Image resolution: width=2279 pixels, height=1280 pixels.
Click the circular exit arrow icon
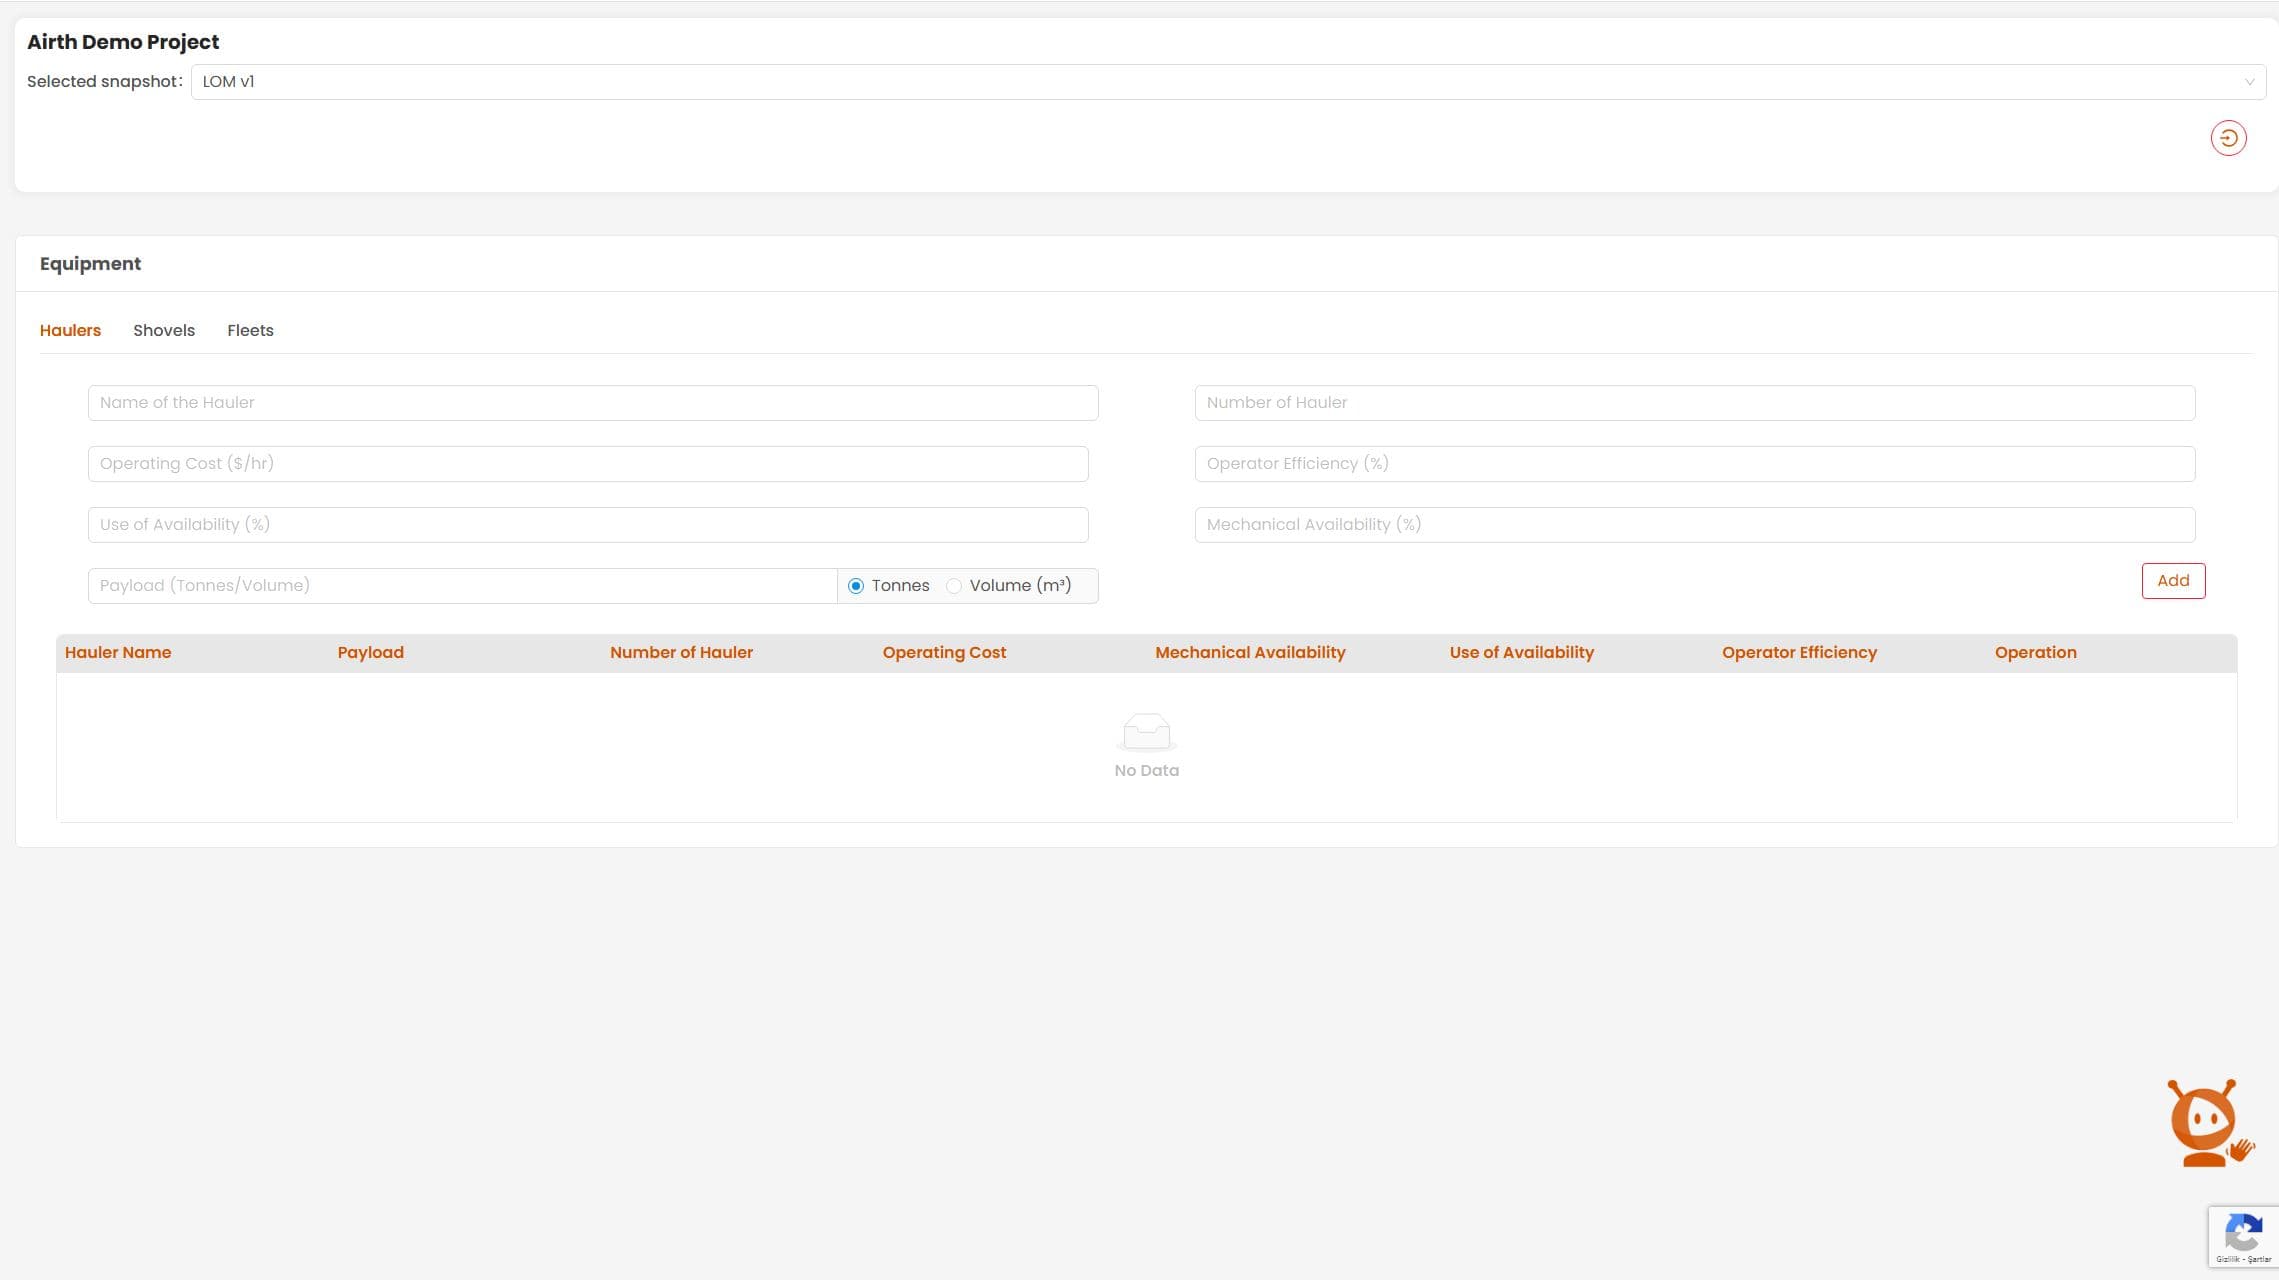pos(2228,138)
